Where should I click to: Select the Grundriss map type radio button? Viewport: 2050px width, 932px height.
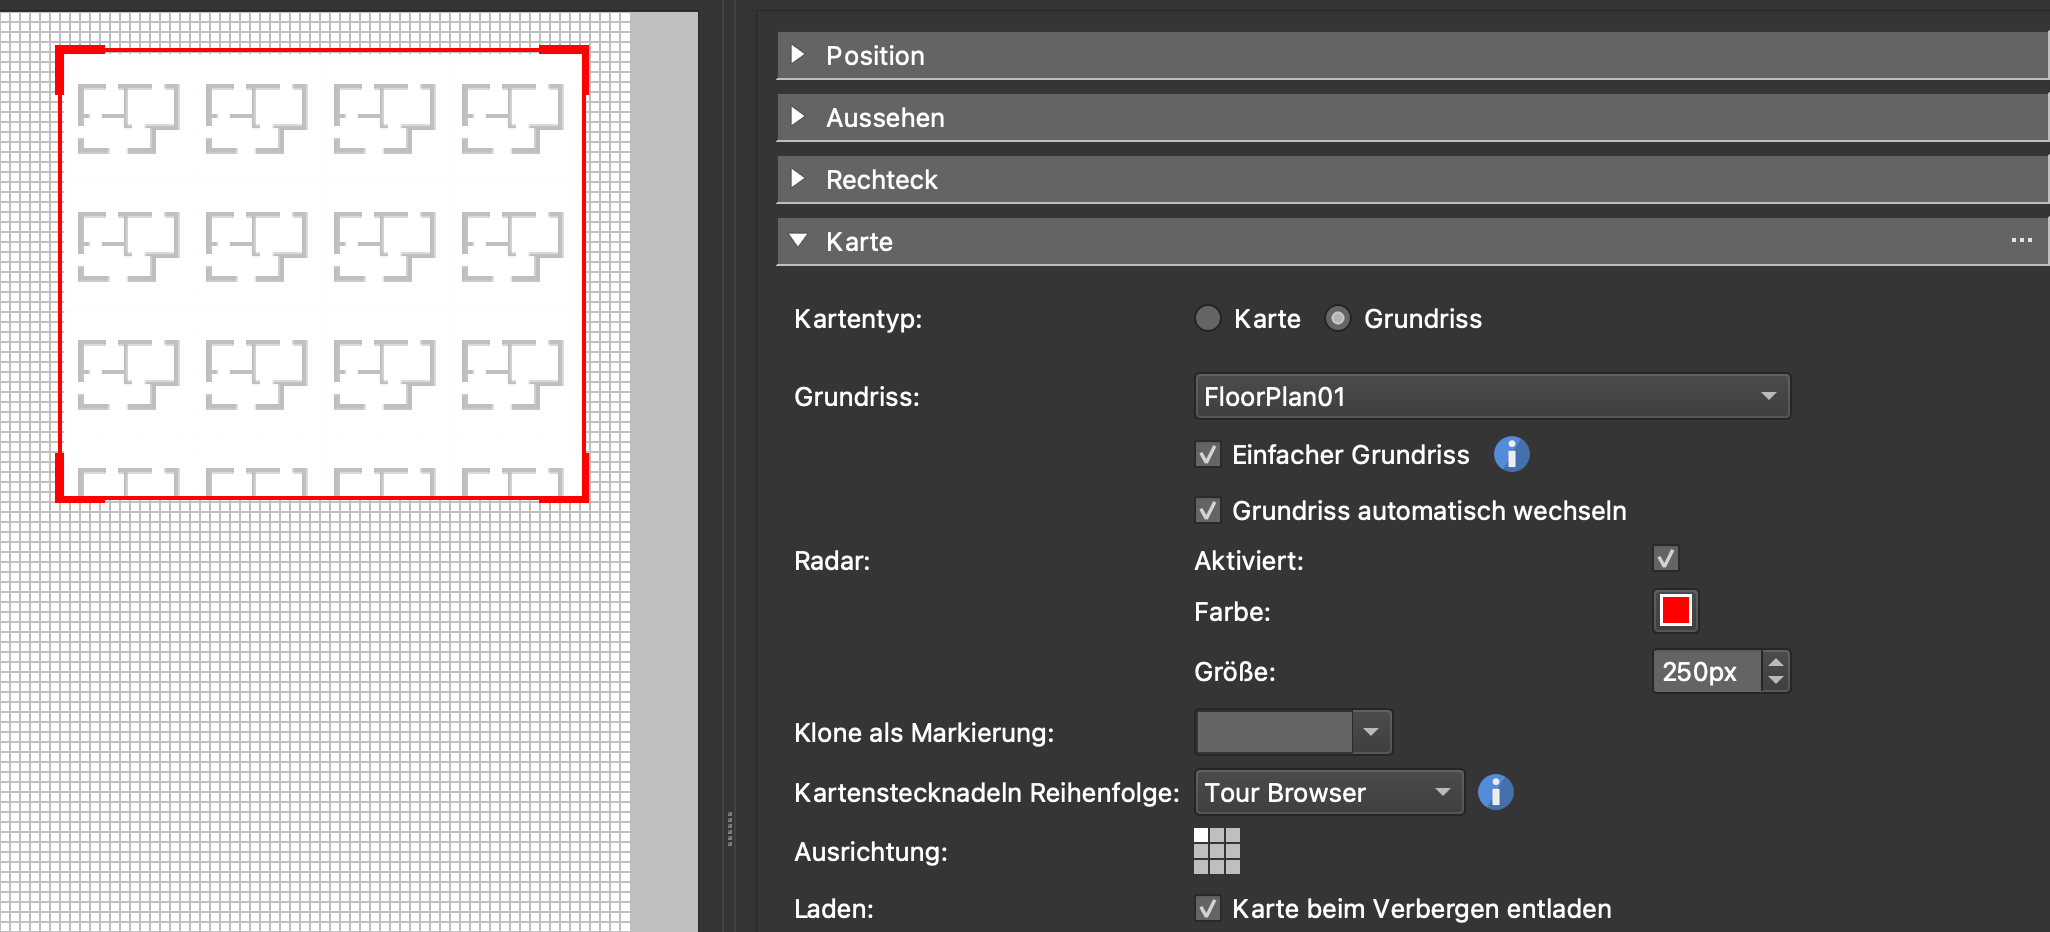(1337, 318)
